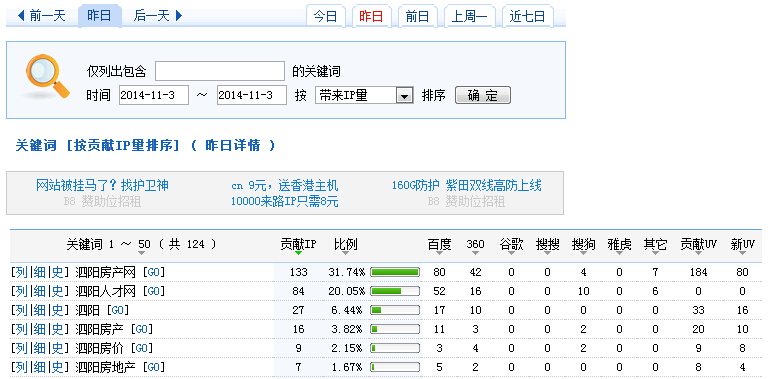Image resolution: width=776 pixels, height=379 pixels.
Task: Click 细 link for 泗阳房地产
Action: coord(40,367)
